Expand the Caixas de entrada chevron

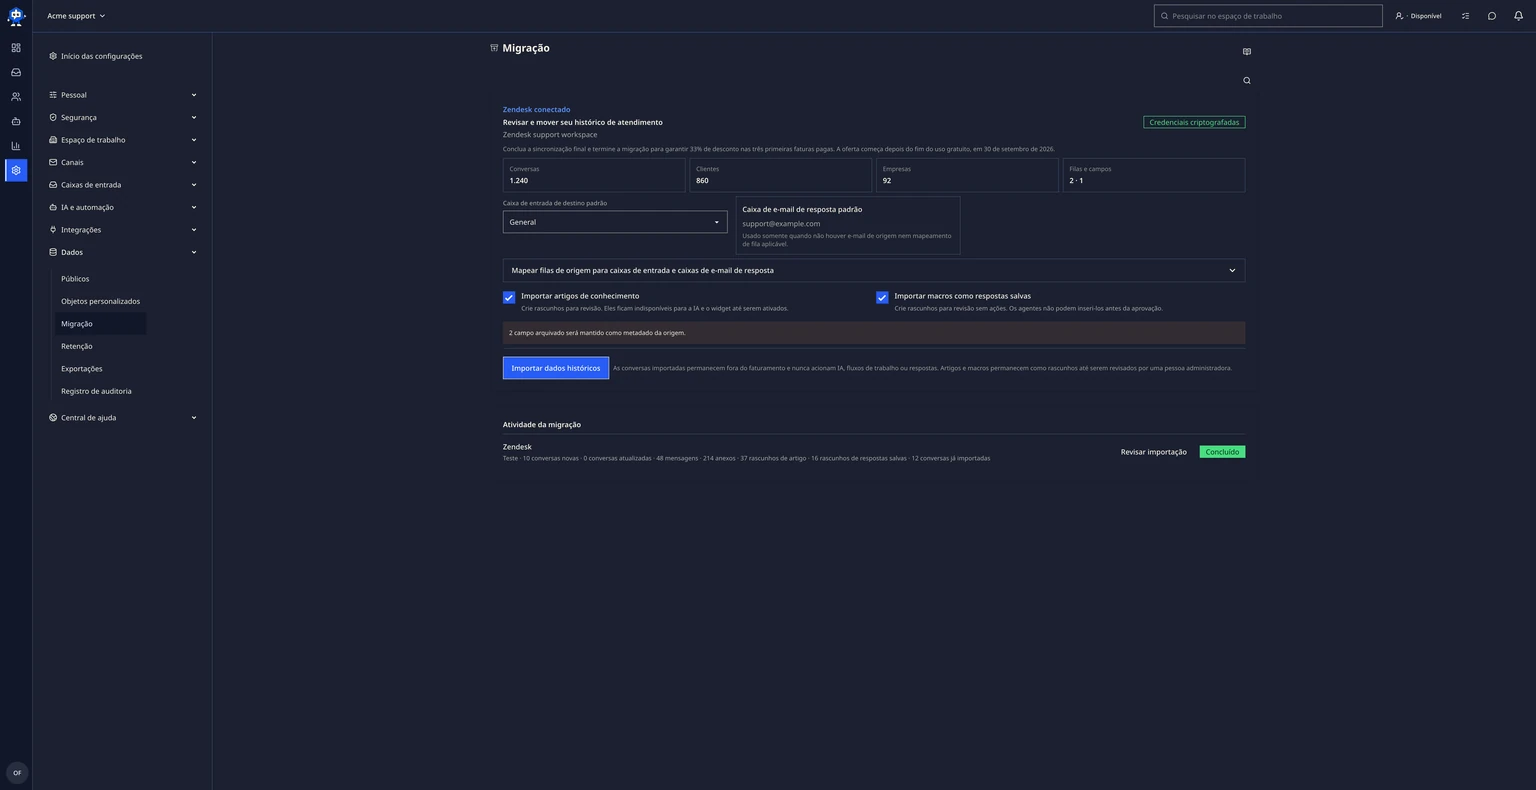click(194, 185)
